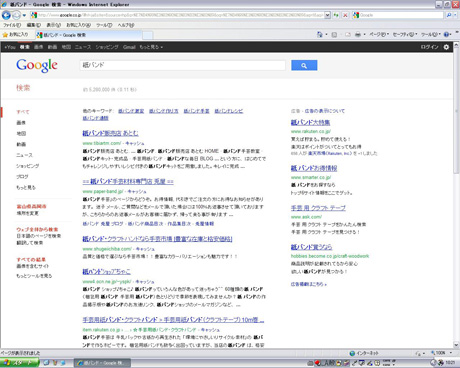Screen dimensions: 460x368
Task: Open the zoom level 100% dropdown
Action: click(x=442, y=353)
